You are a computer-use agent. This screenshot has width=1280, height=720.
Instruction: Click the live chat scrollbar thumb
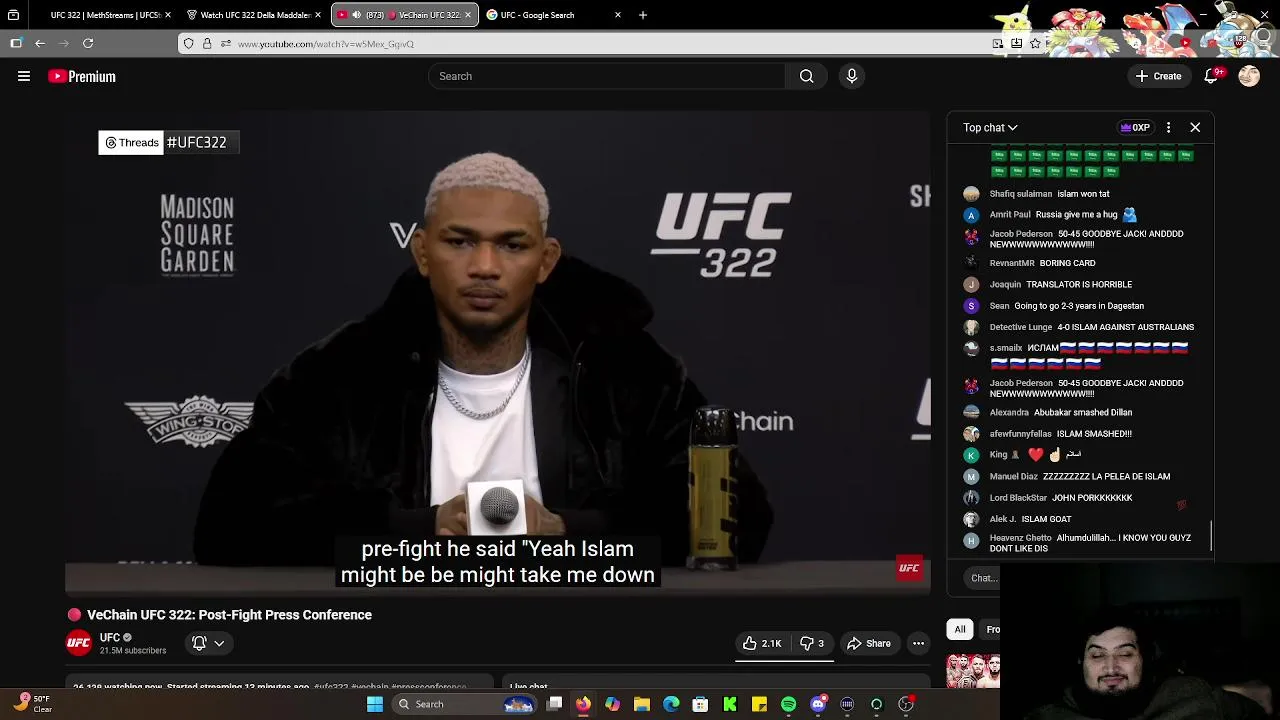(x=1211, y=536)
